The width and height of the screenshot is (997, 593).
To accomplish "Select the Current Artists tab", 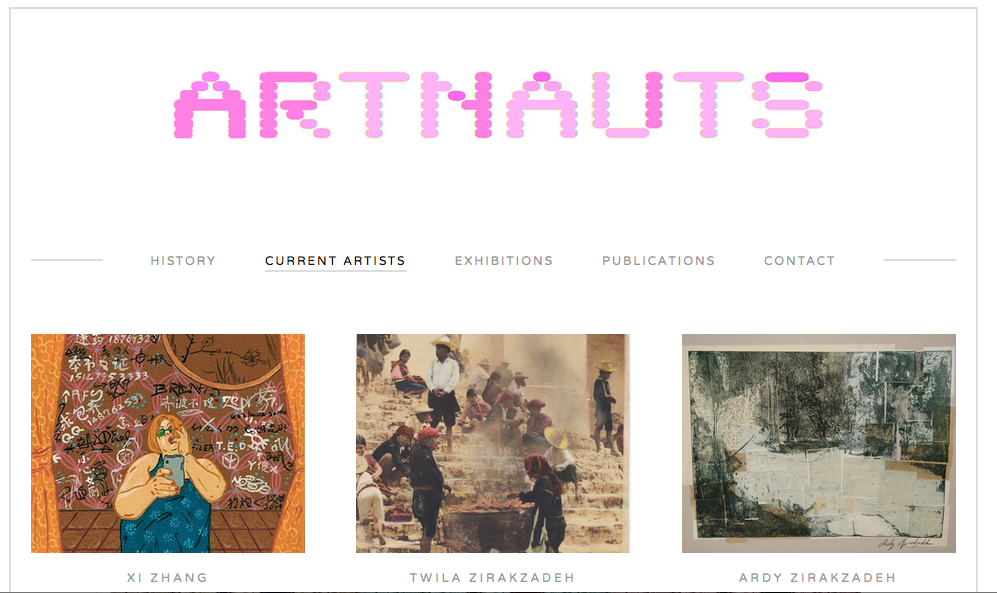I will point(335,261).
